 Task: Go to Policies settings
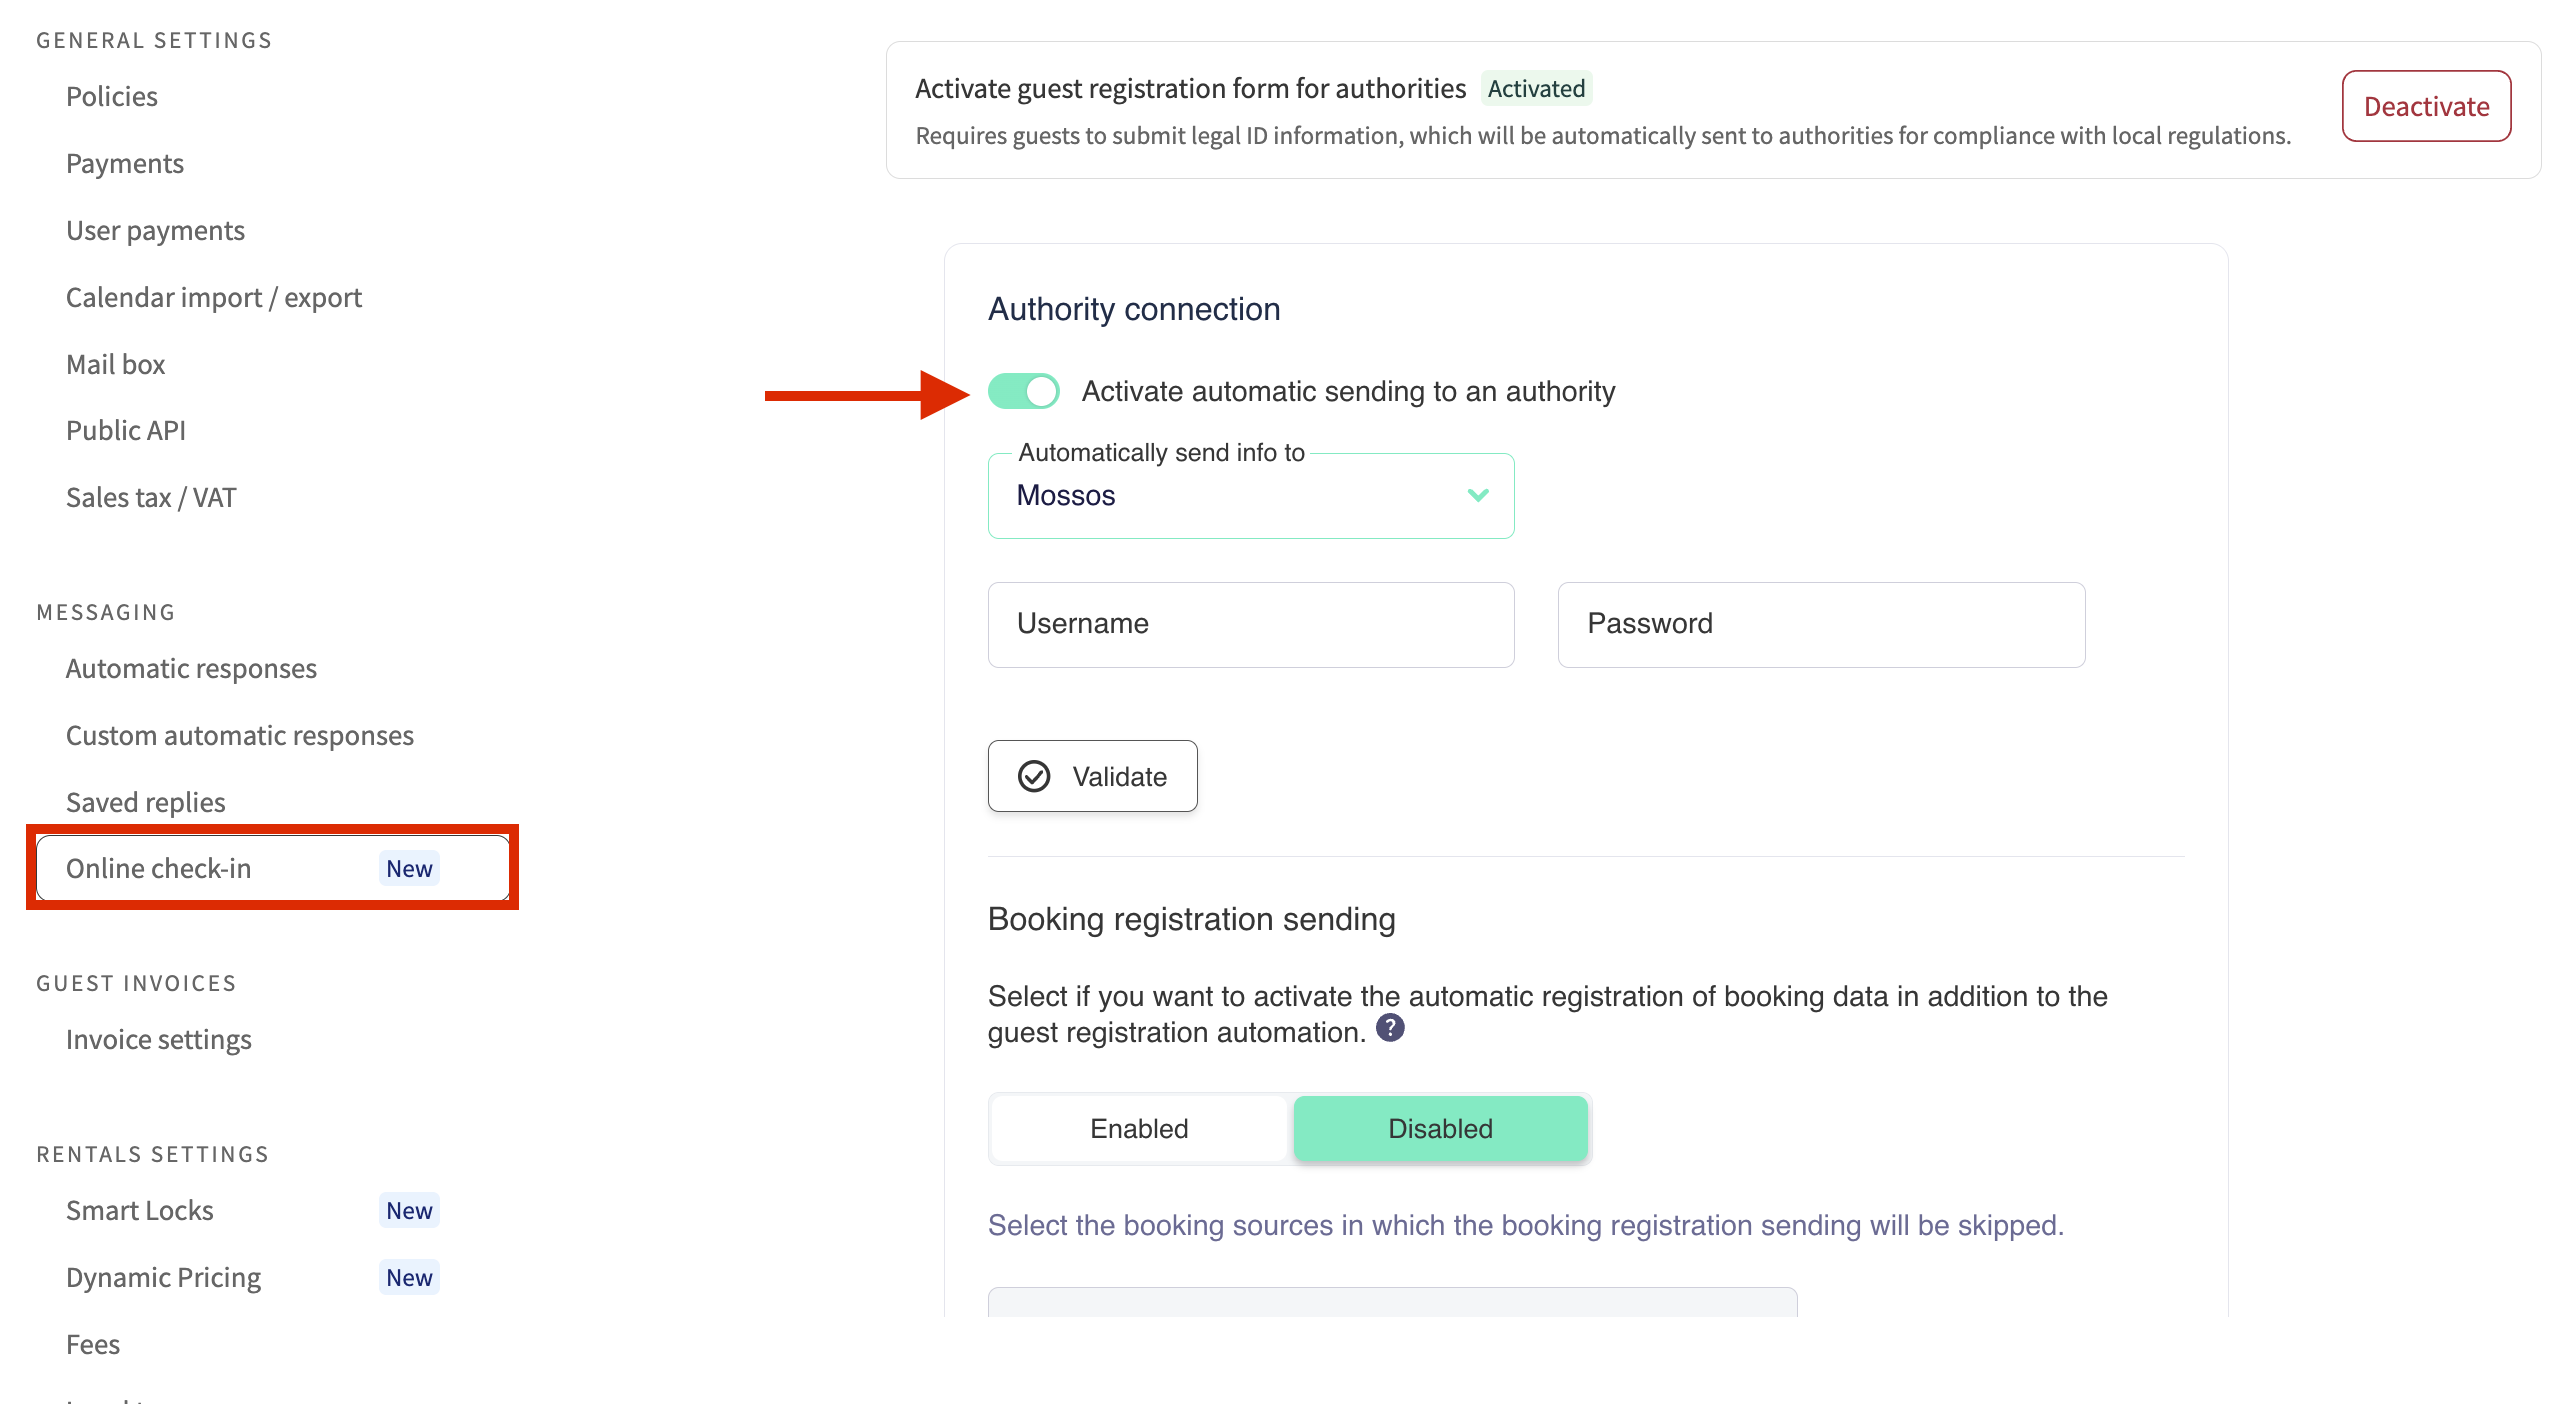click(x=112, y=97)
